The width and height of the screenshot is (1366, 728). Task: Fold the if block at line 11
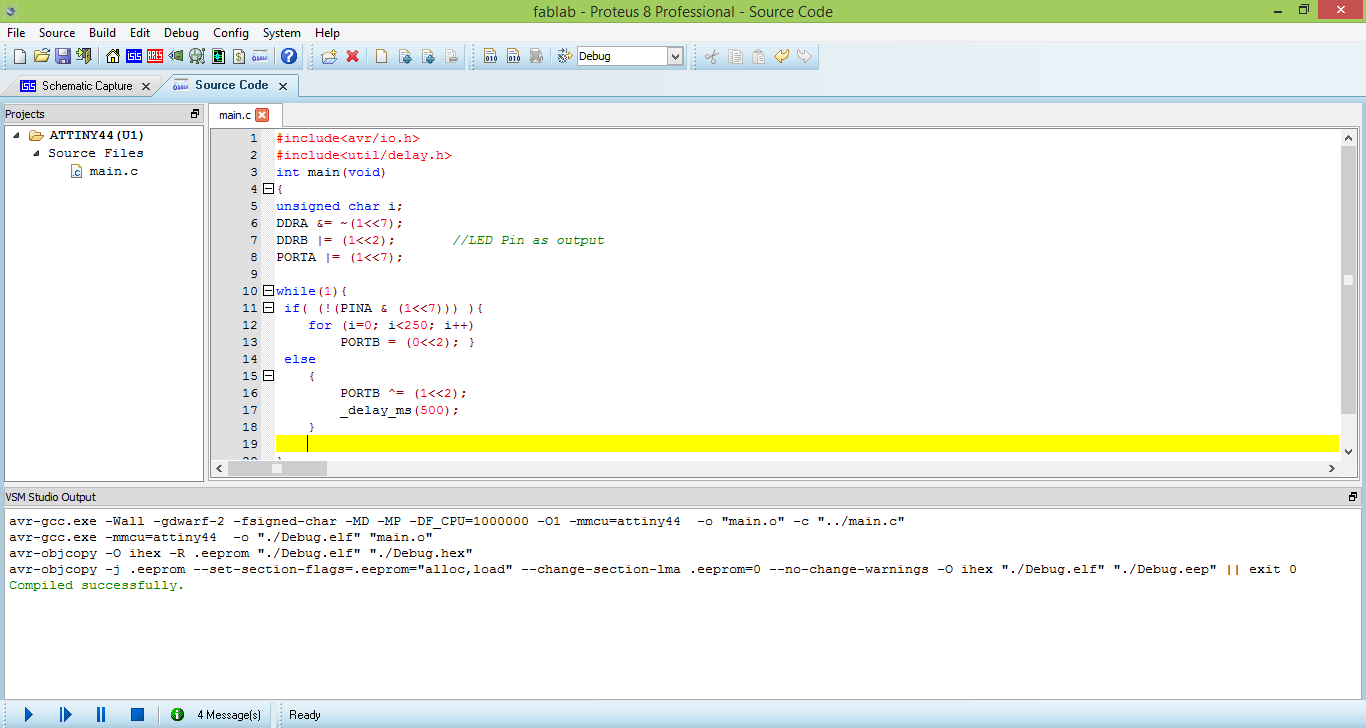(268, 308)
